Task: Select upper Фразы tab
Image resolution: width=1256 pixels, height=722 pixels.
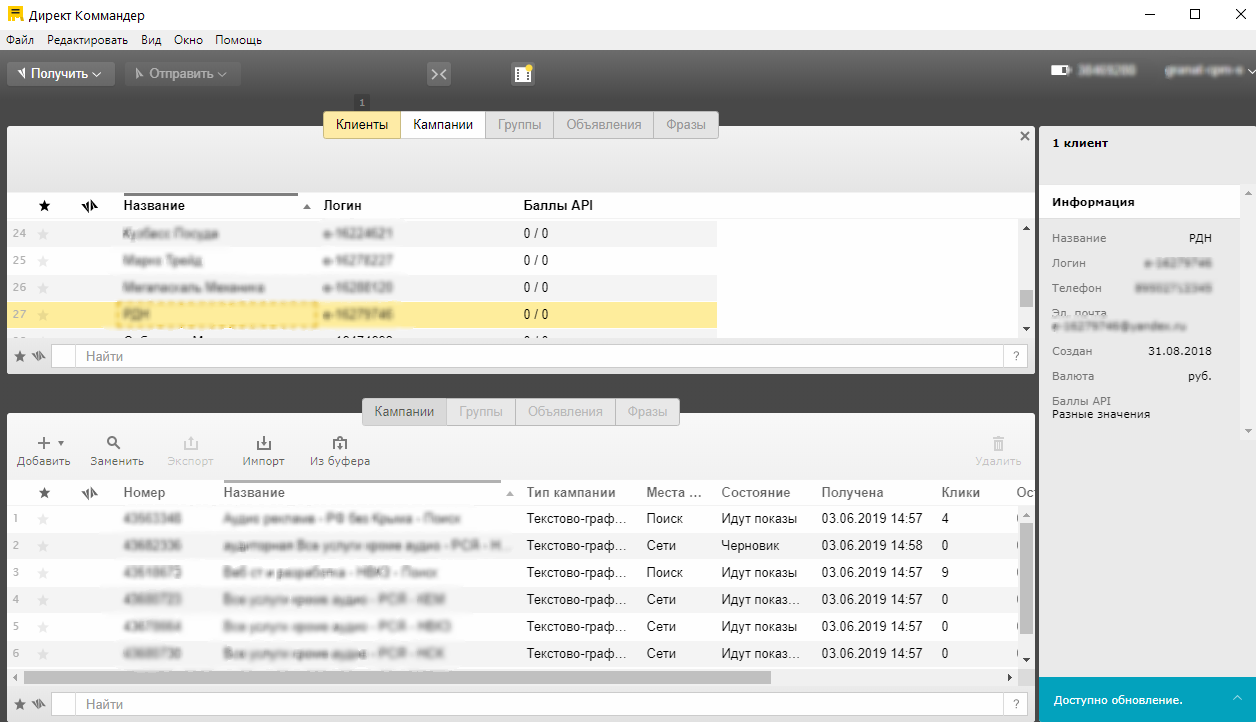Action: click(x=686, y=125)
